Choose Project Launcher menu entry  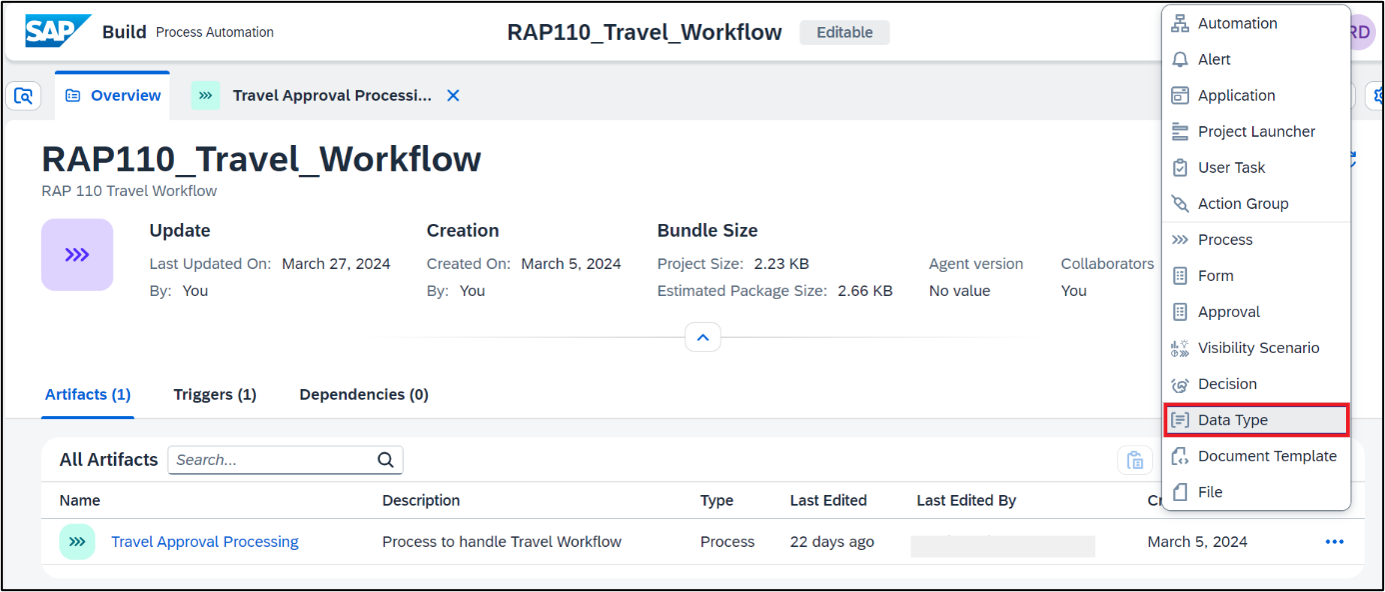click(1256, 131)
